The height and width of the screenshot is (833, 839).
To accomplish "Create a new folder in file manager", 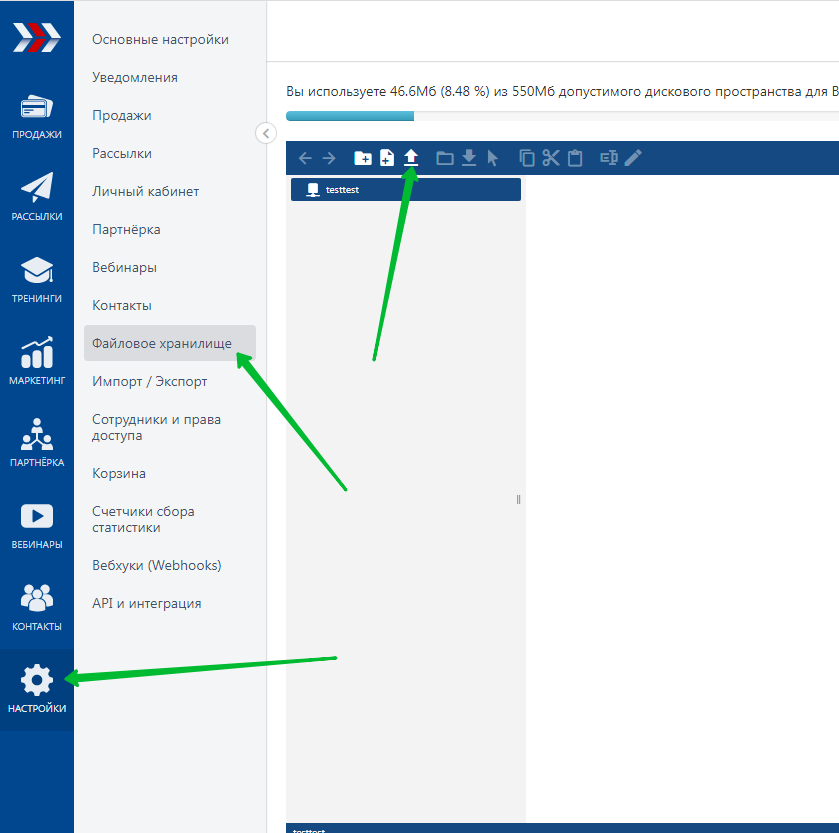I will (x=363, y=158).
